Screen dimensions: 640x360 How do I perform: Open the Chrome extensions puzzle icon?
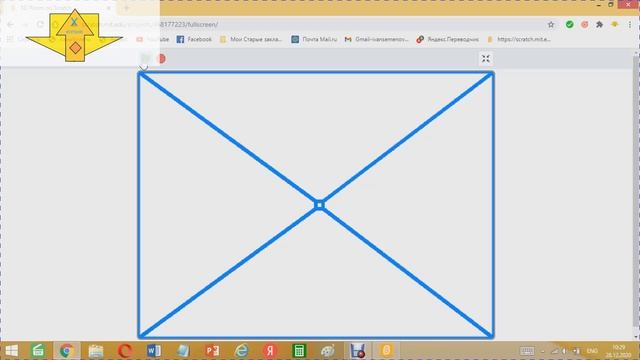pos(599,24)
